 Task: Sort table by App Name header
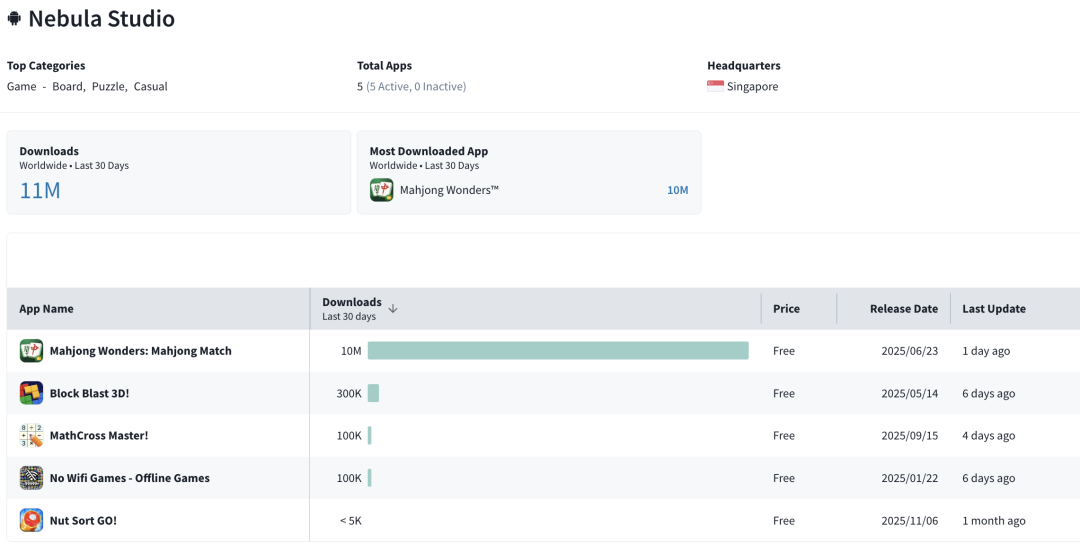coord(46,309)
